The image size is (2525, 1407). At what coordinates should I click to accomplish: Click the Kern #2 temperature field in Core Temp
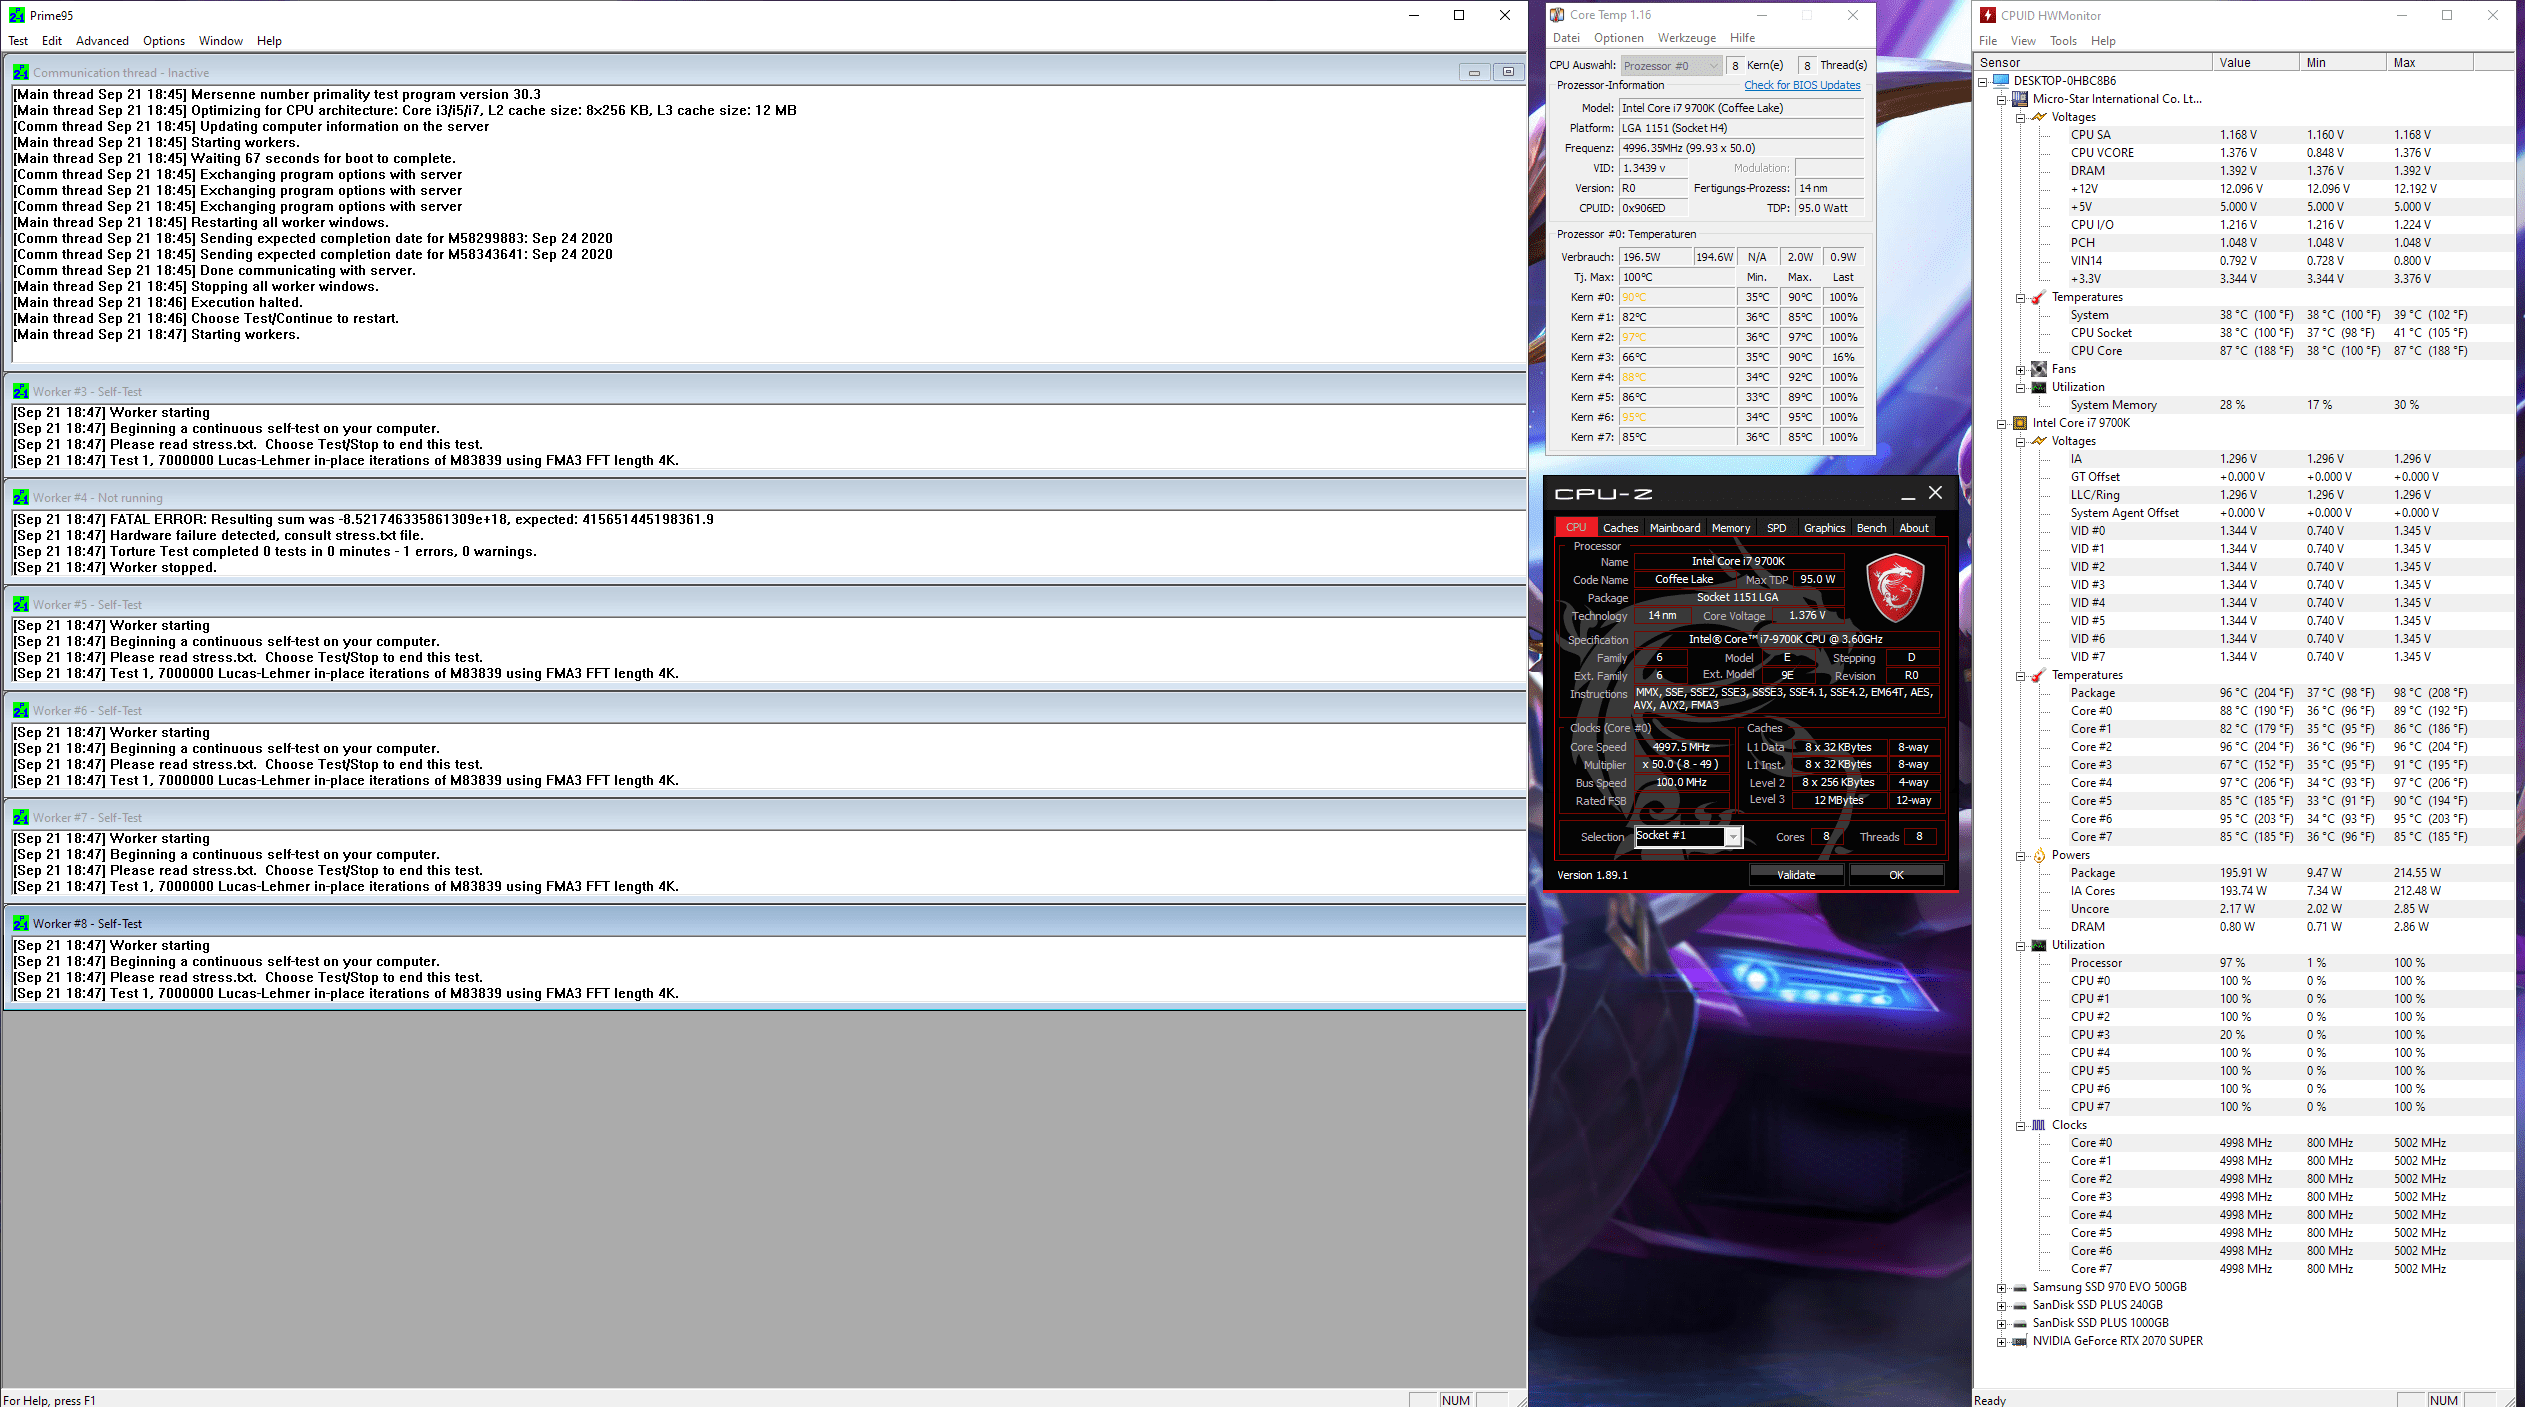click(1677, 337)
